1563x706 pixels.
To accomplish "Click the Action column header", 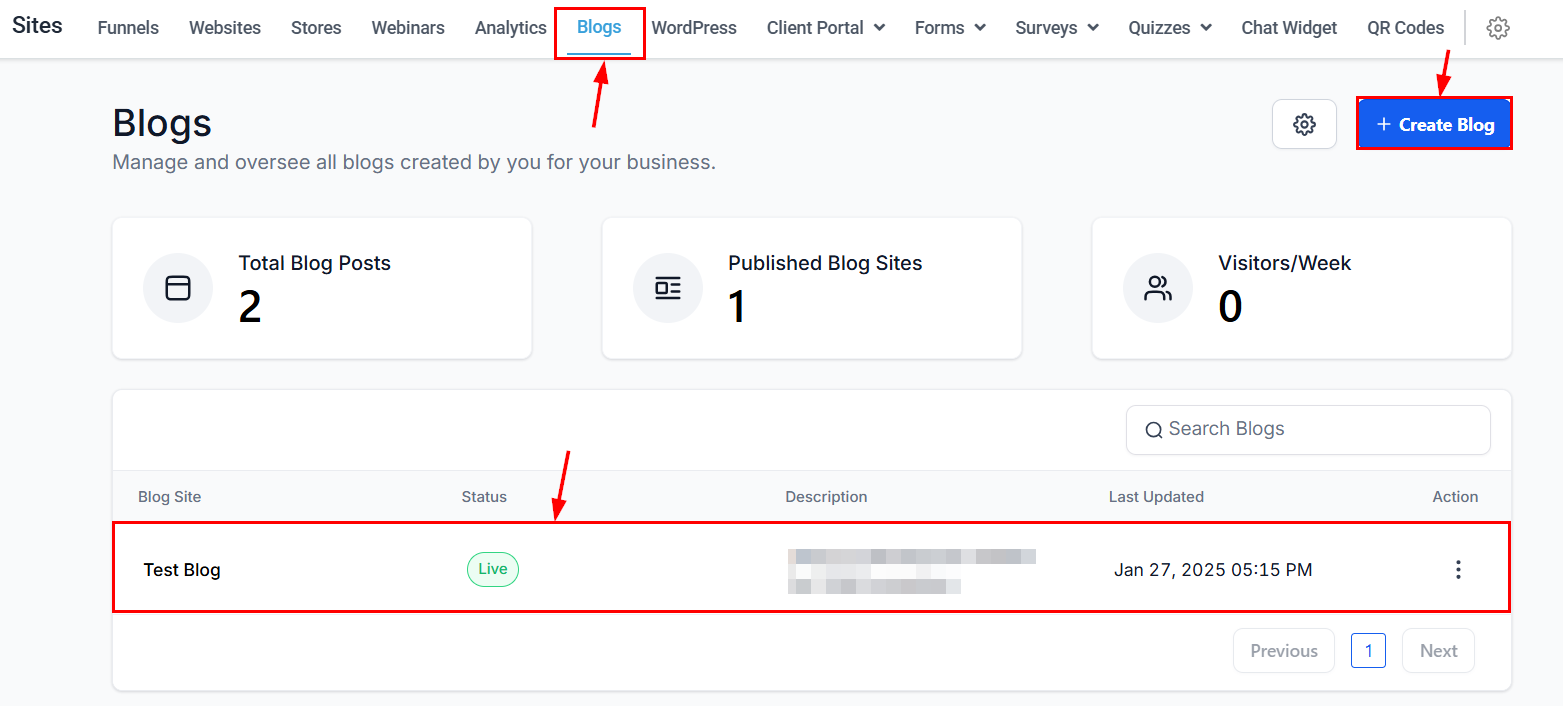I will coord(1455,497).
